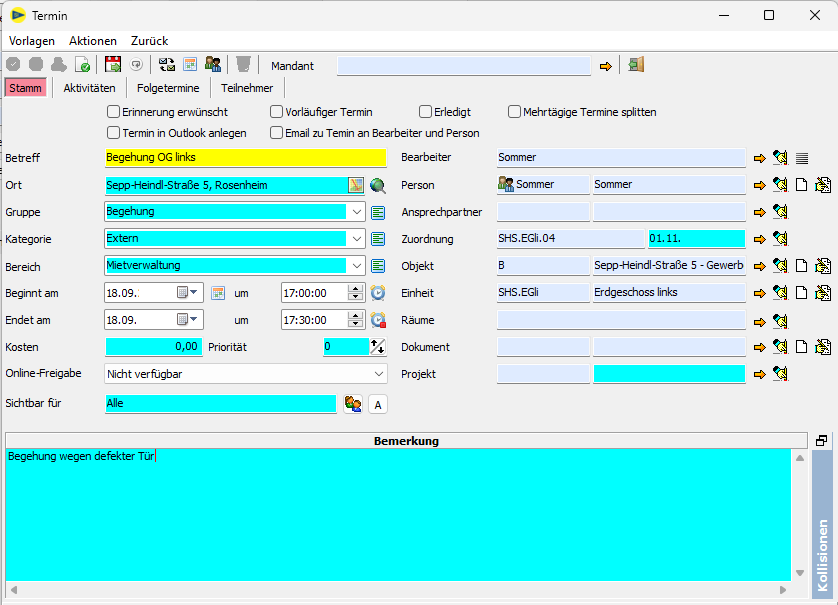The image size is (838, 605).
Task: Open the Online-Freigabe dropdown
Action: [378, 374]
